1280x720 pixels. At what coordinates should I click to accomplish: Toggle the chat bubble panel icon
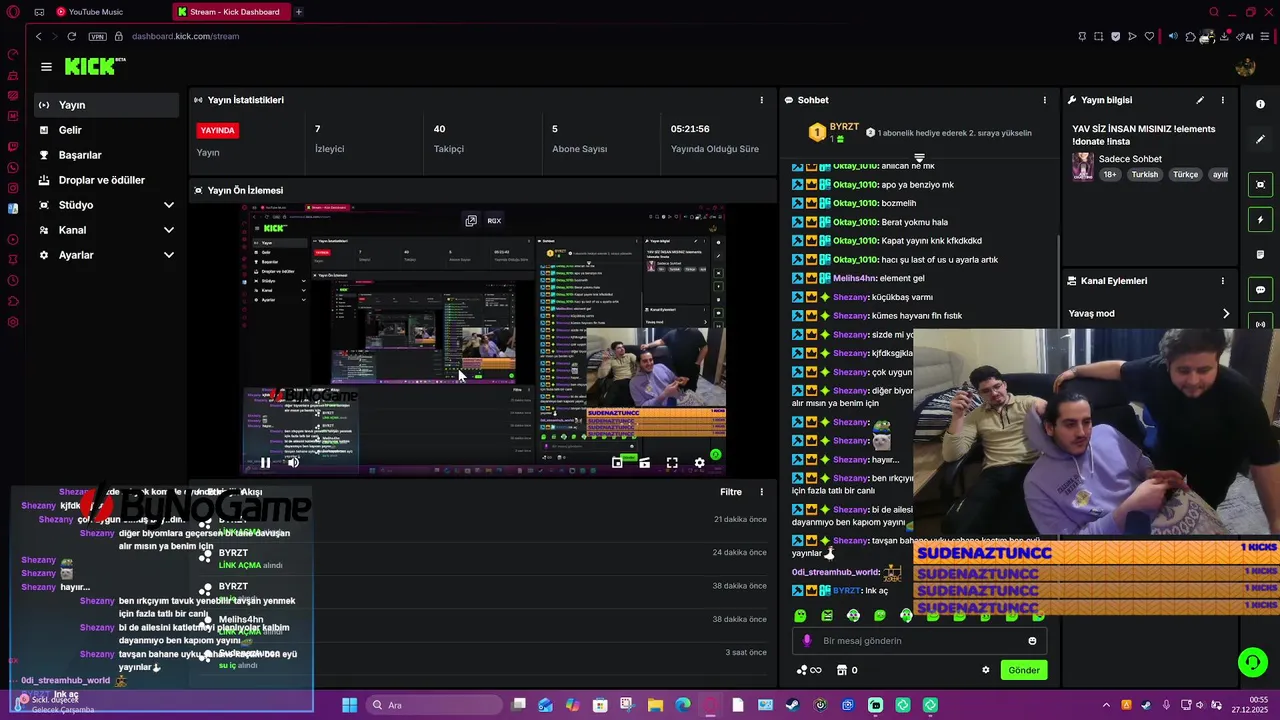(1260, 290)
